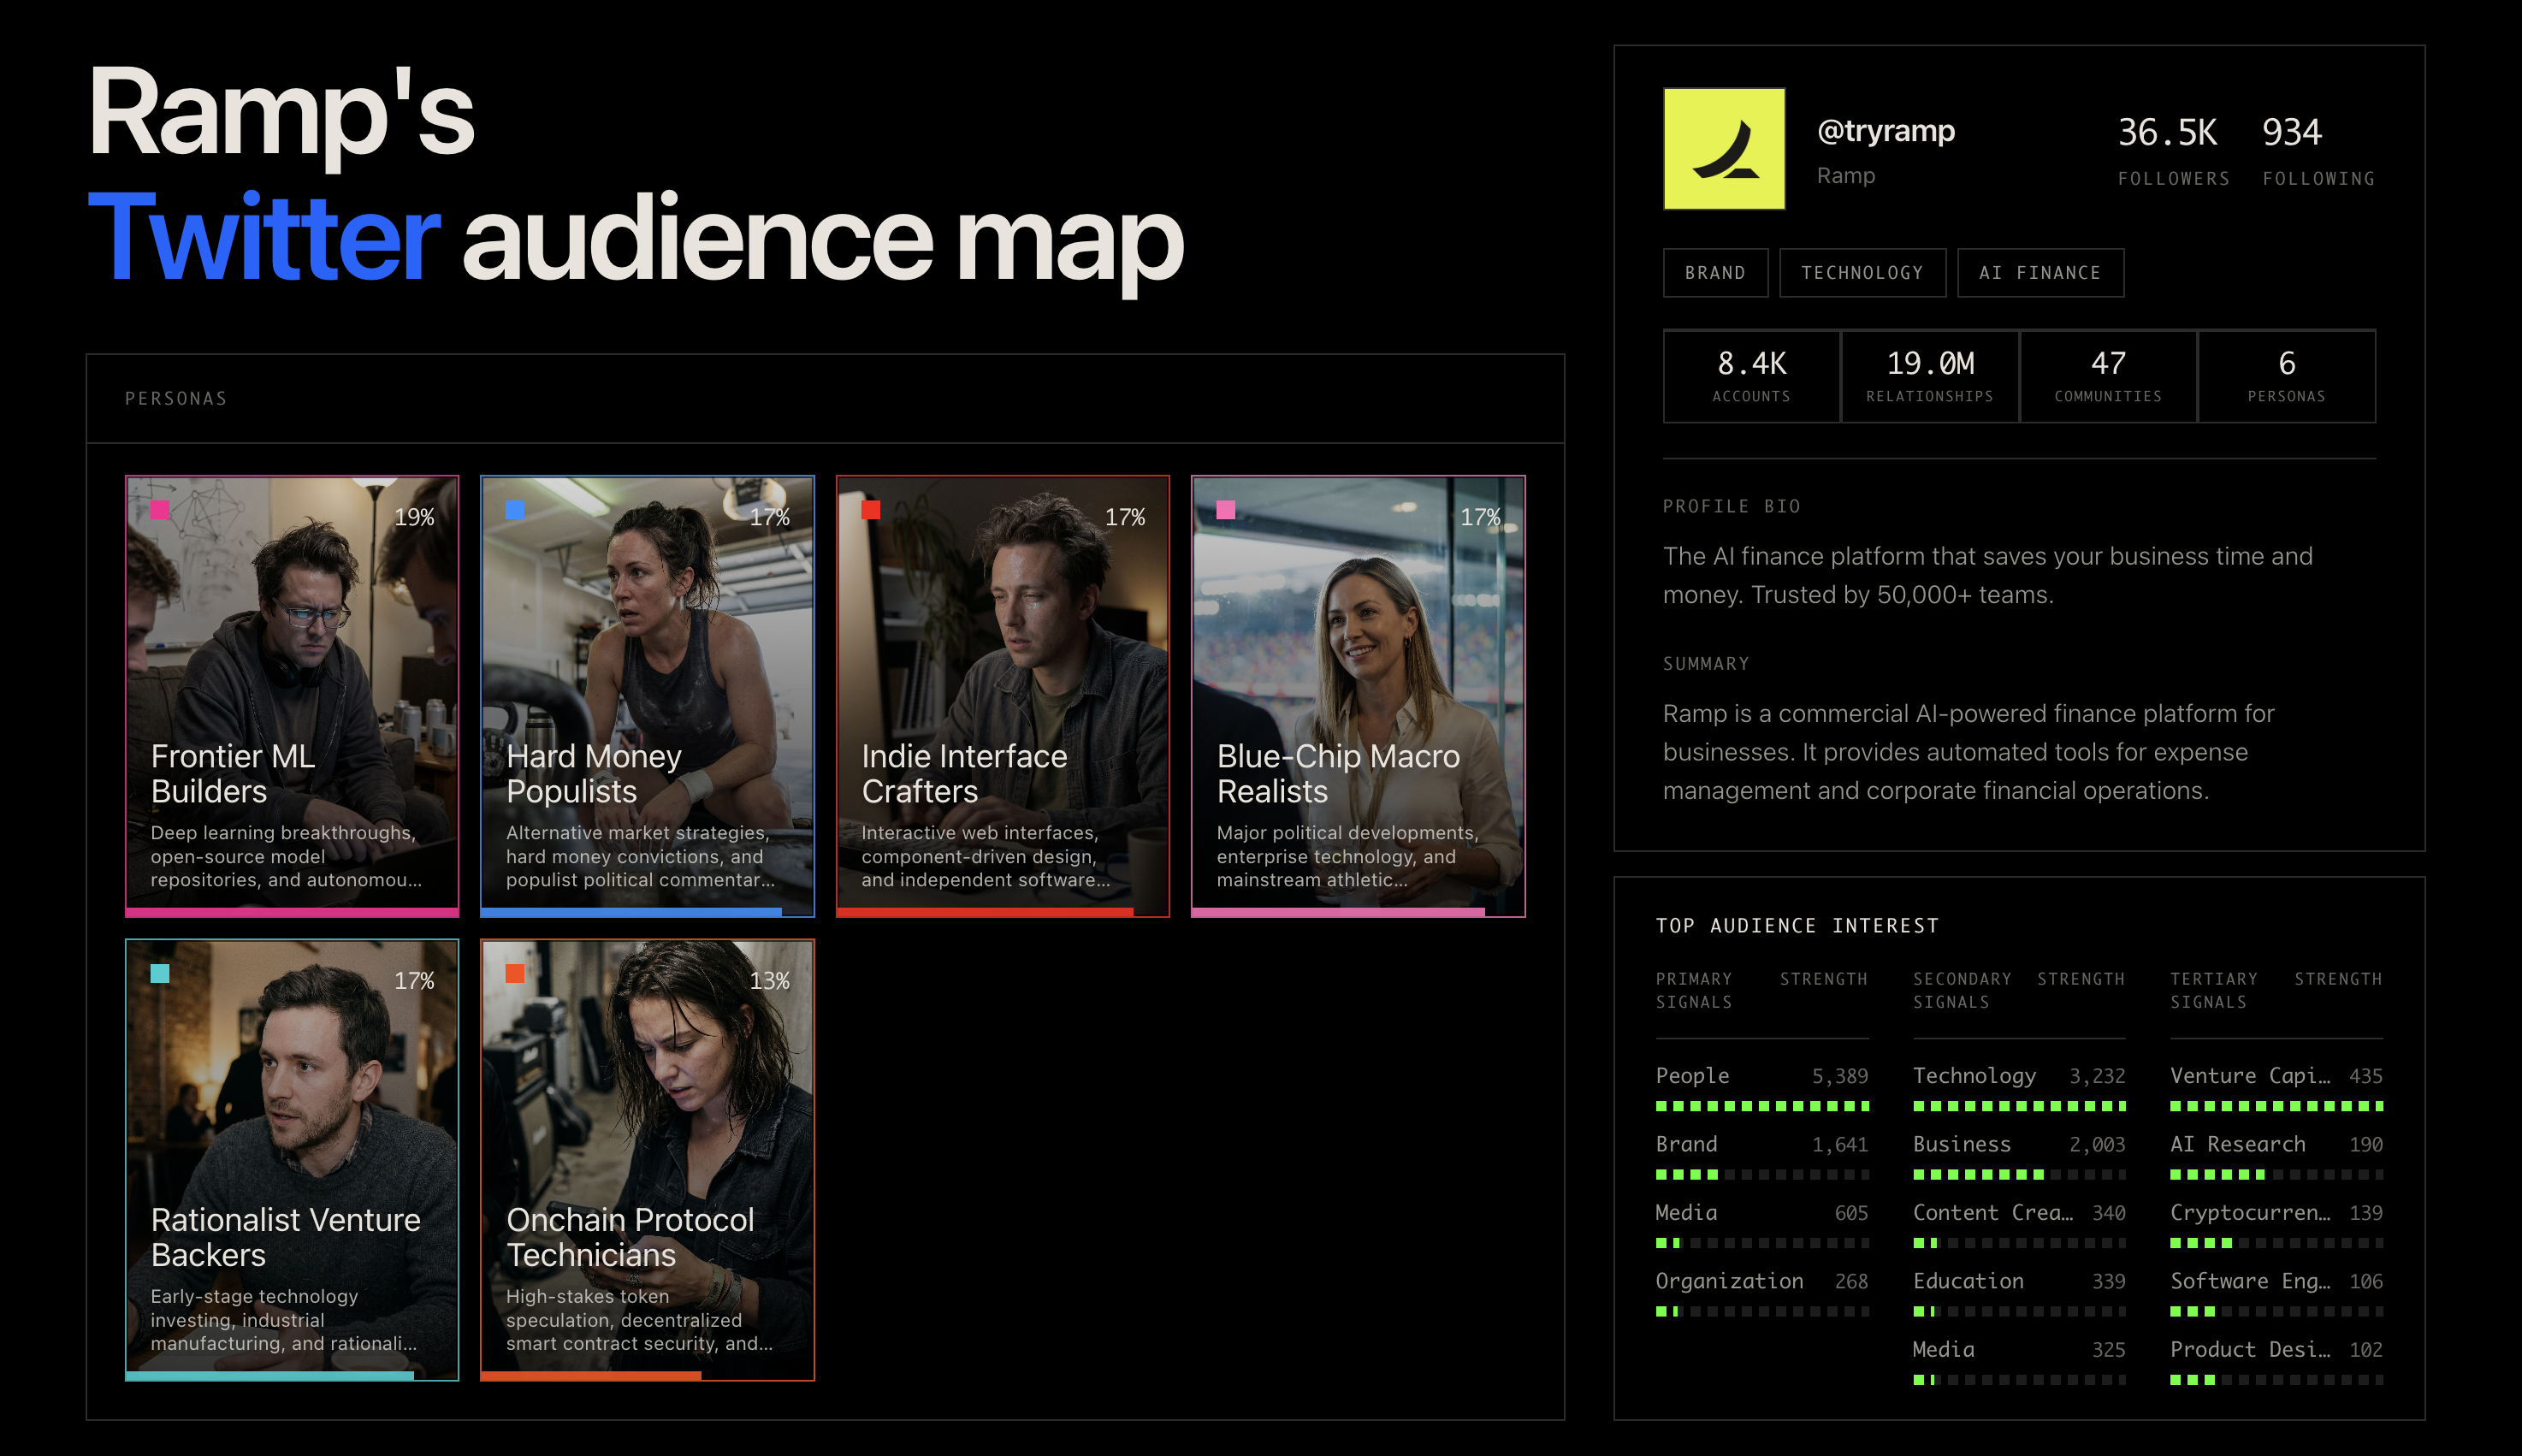Image resolution: width=2522 pixels, height=1456 pixels.
Task: Click the 47 Communities stat box
Action: pyautogui.click(x=2108, y=376)
